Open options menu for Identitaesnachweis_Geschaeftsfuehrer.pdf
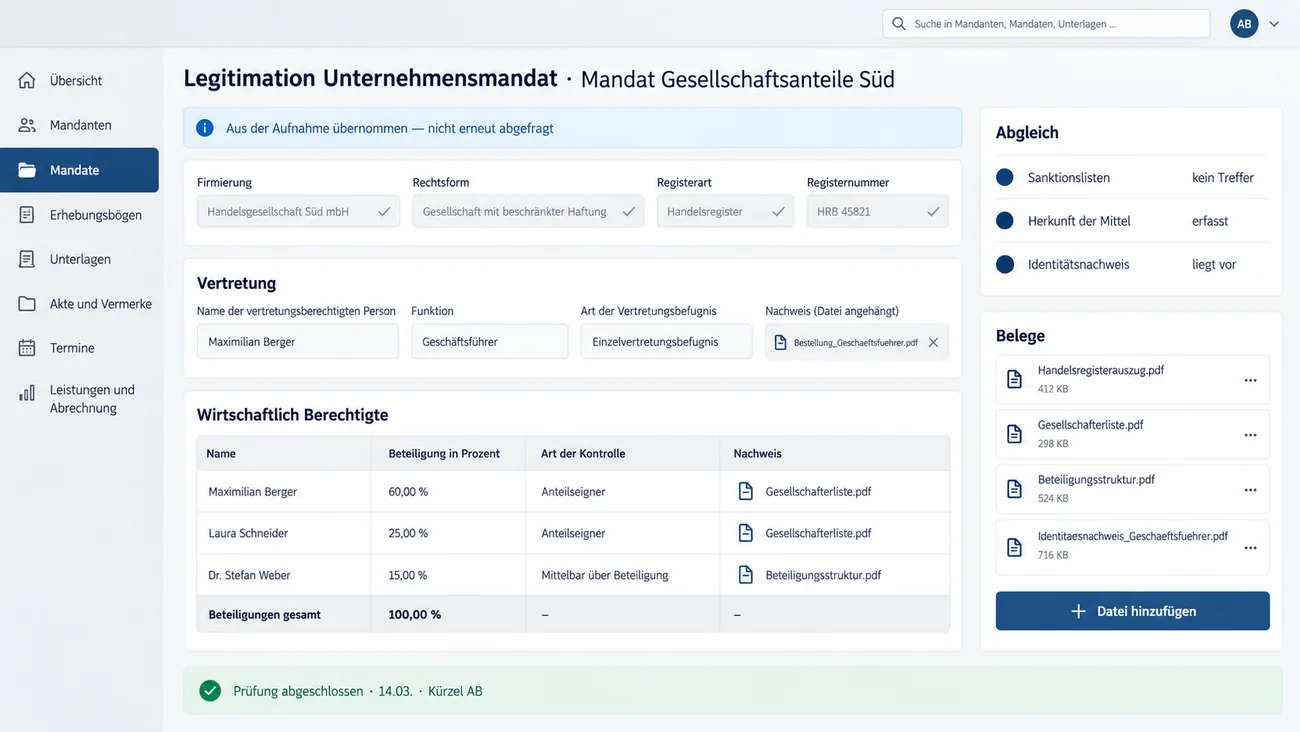The height and width of the screenshot is (732, 1300). tap(1250, 548)
